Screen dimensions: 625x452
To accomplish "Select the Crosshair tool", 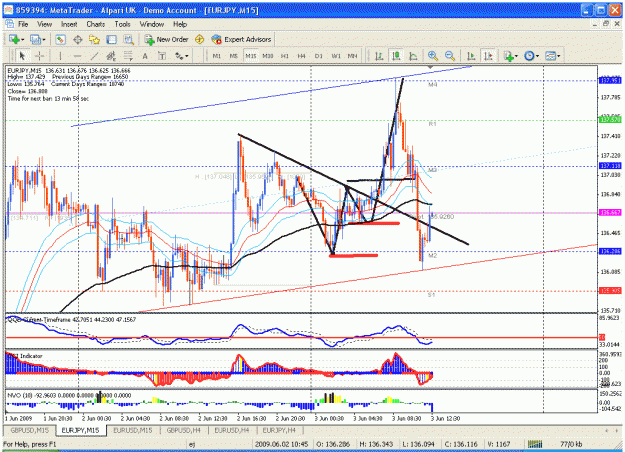I will [x=39, y=56].
